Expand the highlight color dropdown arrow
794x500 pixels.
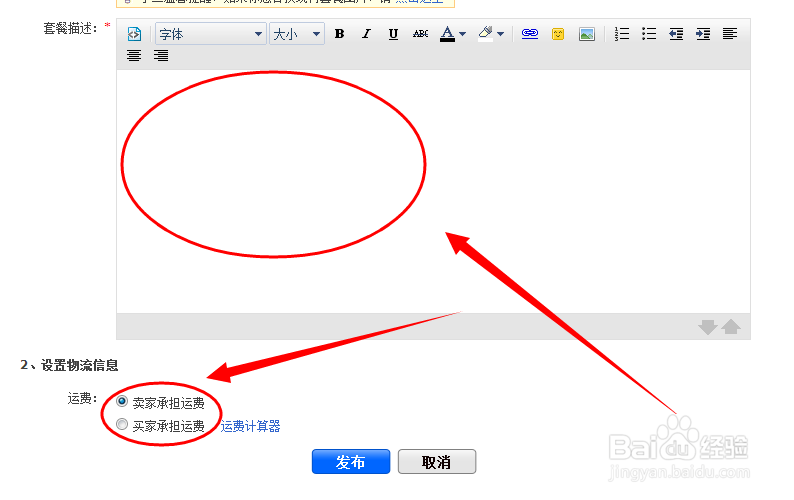coord(500,34)
